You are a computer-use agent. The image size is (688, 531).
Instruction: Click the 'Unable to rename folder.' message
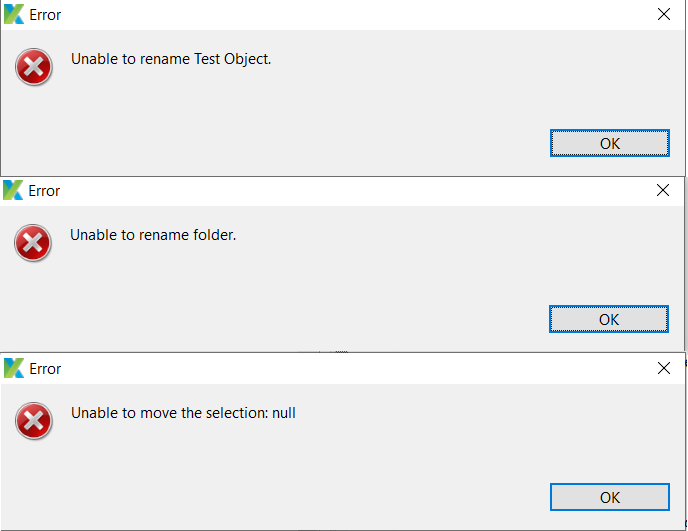pos(153,235)
